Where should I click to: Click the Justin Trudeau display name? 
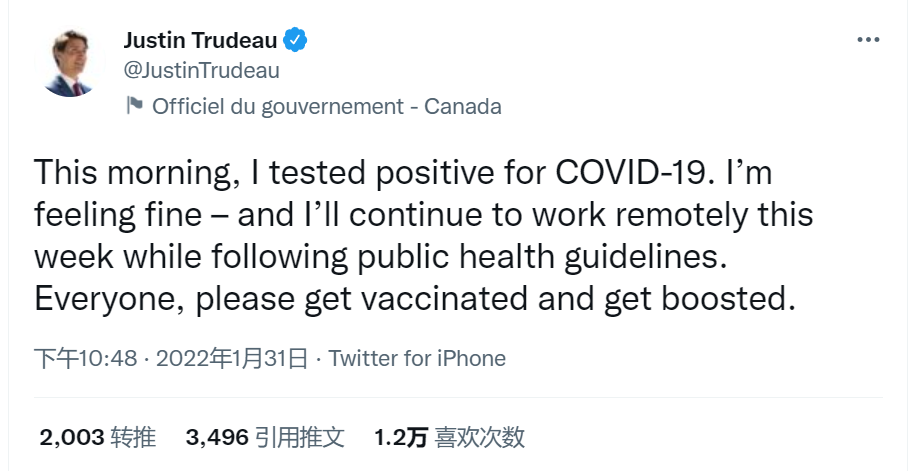(200, 40)
